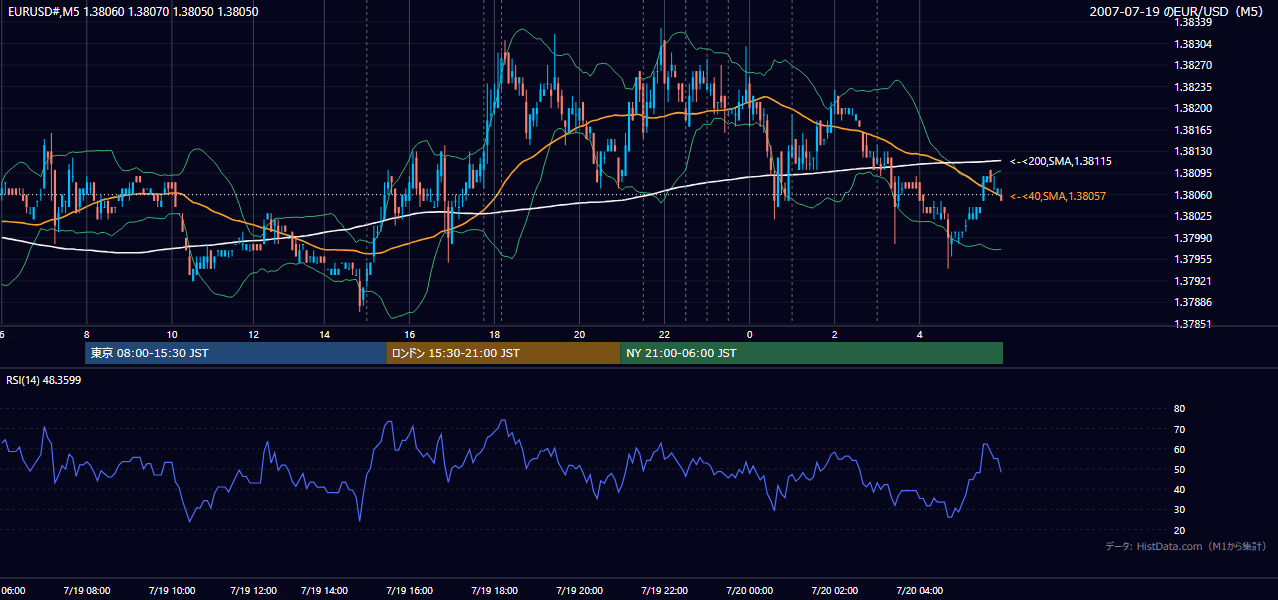This screenshot has height=600, width=1278.
Task: Click the 7/19 08:00 time axis label
Action: 88,591
